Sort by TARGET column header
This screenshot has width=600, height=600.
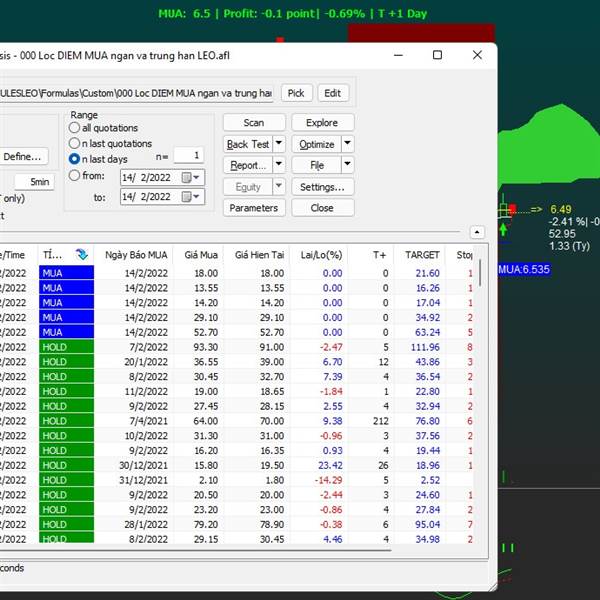tap(419, 255)
